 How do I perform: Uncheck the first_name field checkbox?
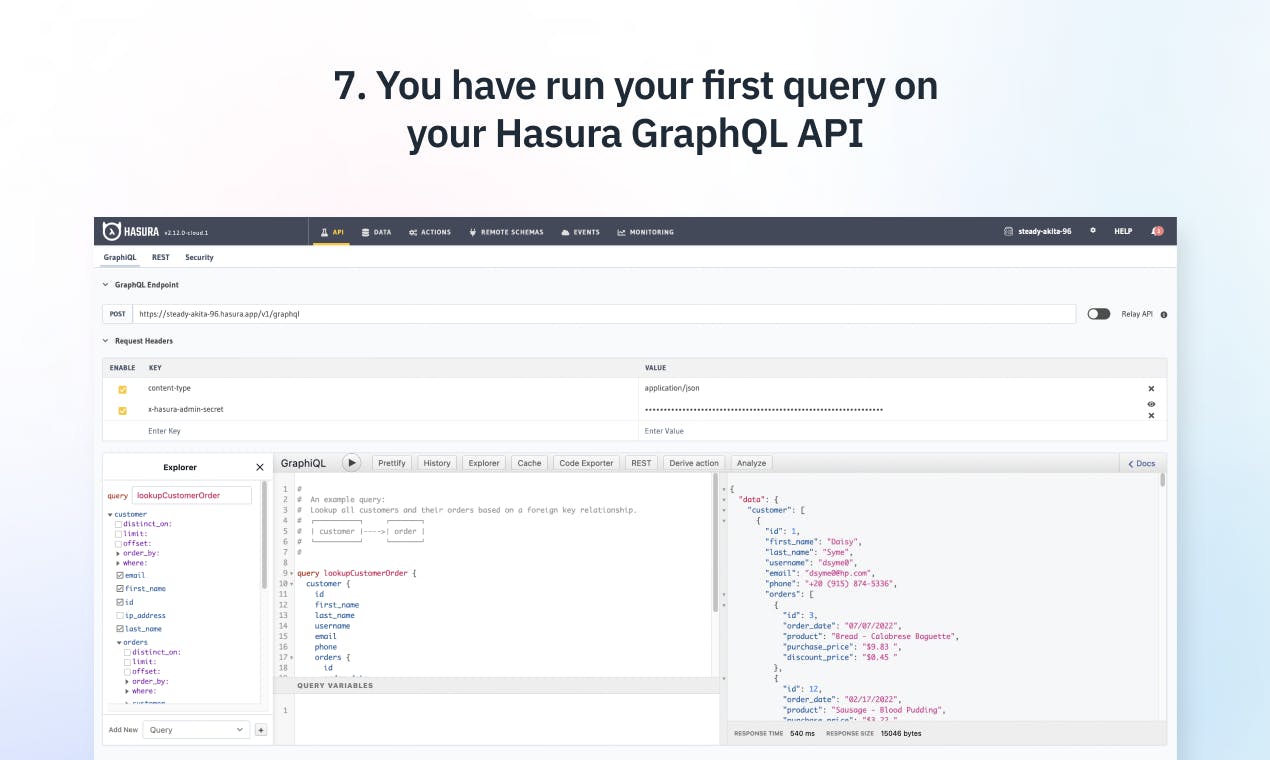coord(120,589)
